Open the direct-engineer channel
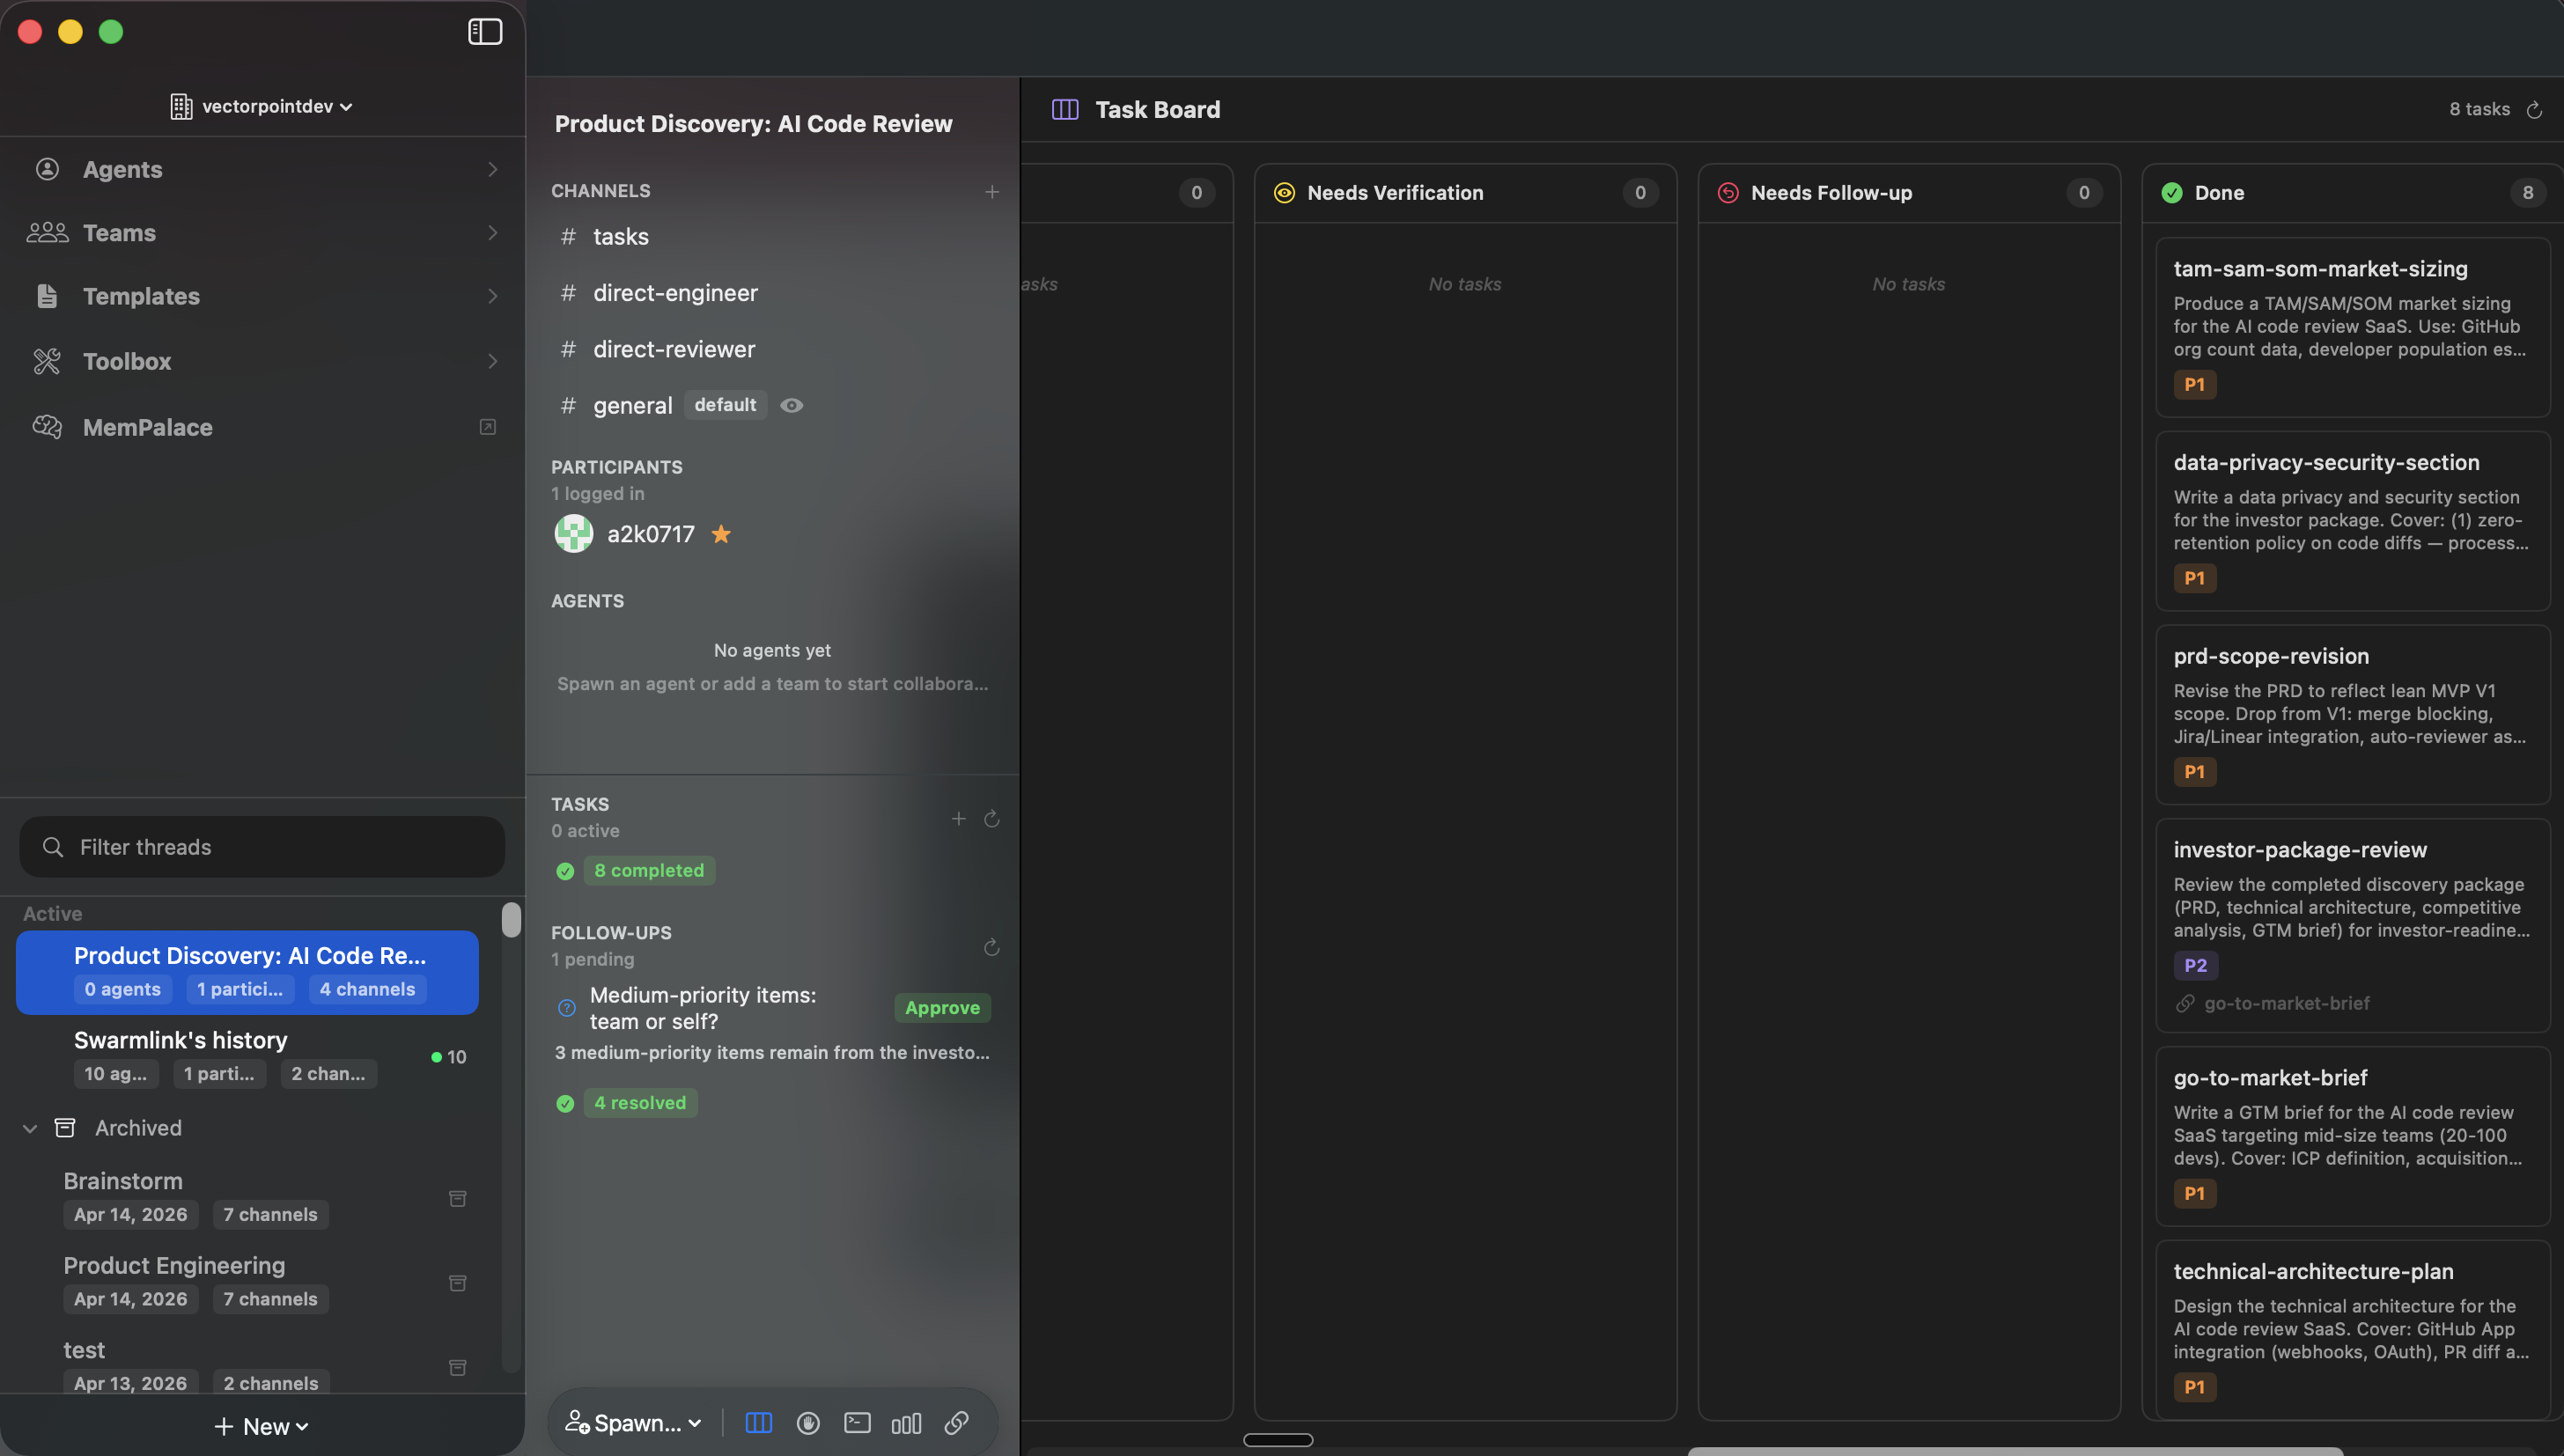 click(675, 293)
